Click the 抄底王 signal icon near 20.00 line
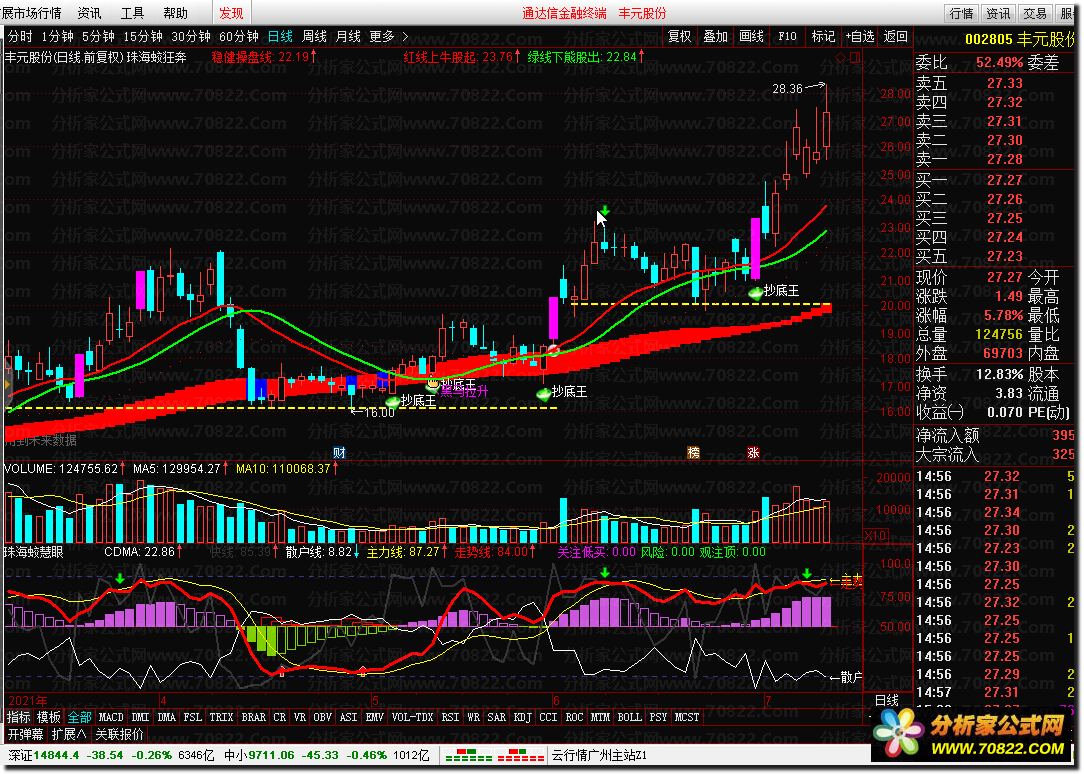 756,293
